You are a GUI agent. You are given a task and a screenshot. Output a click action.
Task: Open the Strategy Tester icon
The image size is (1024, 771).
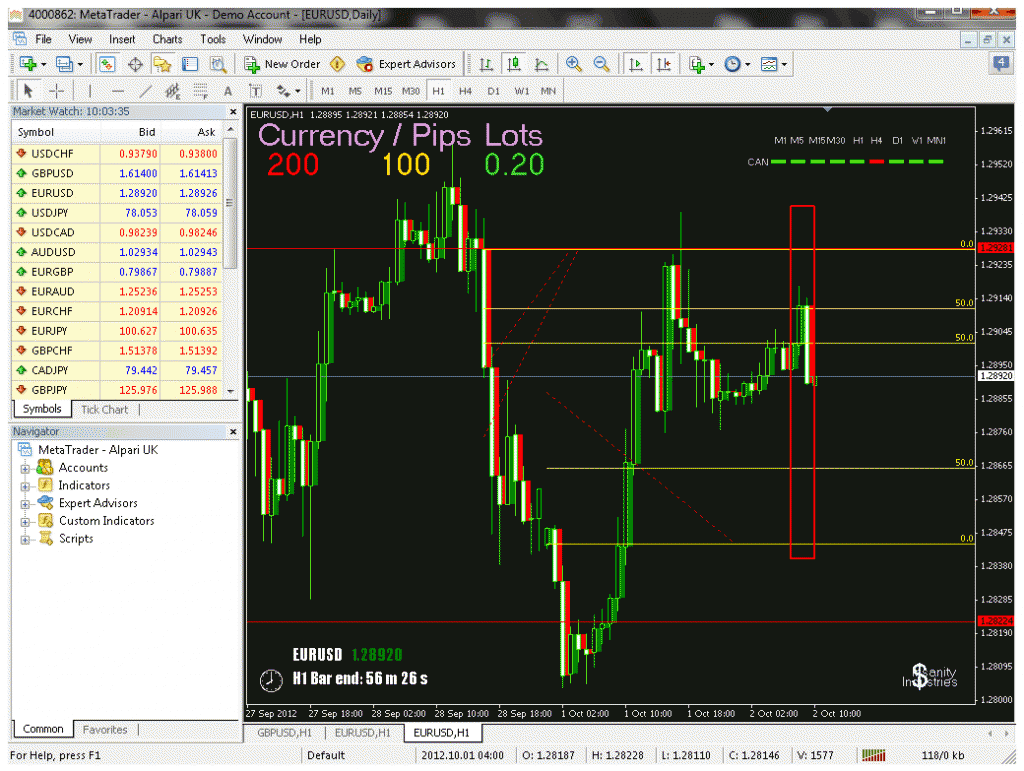tap(217, 64)
